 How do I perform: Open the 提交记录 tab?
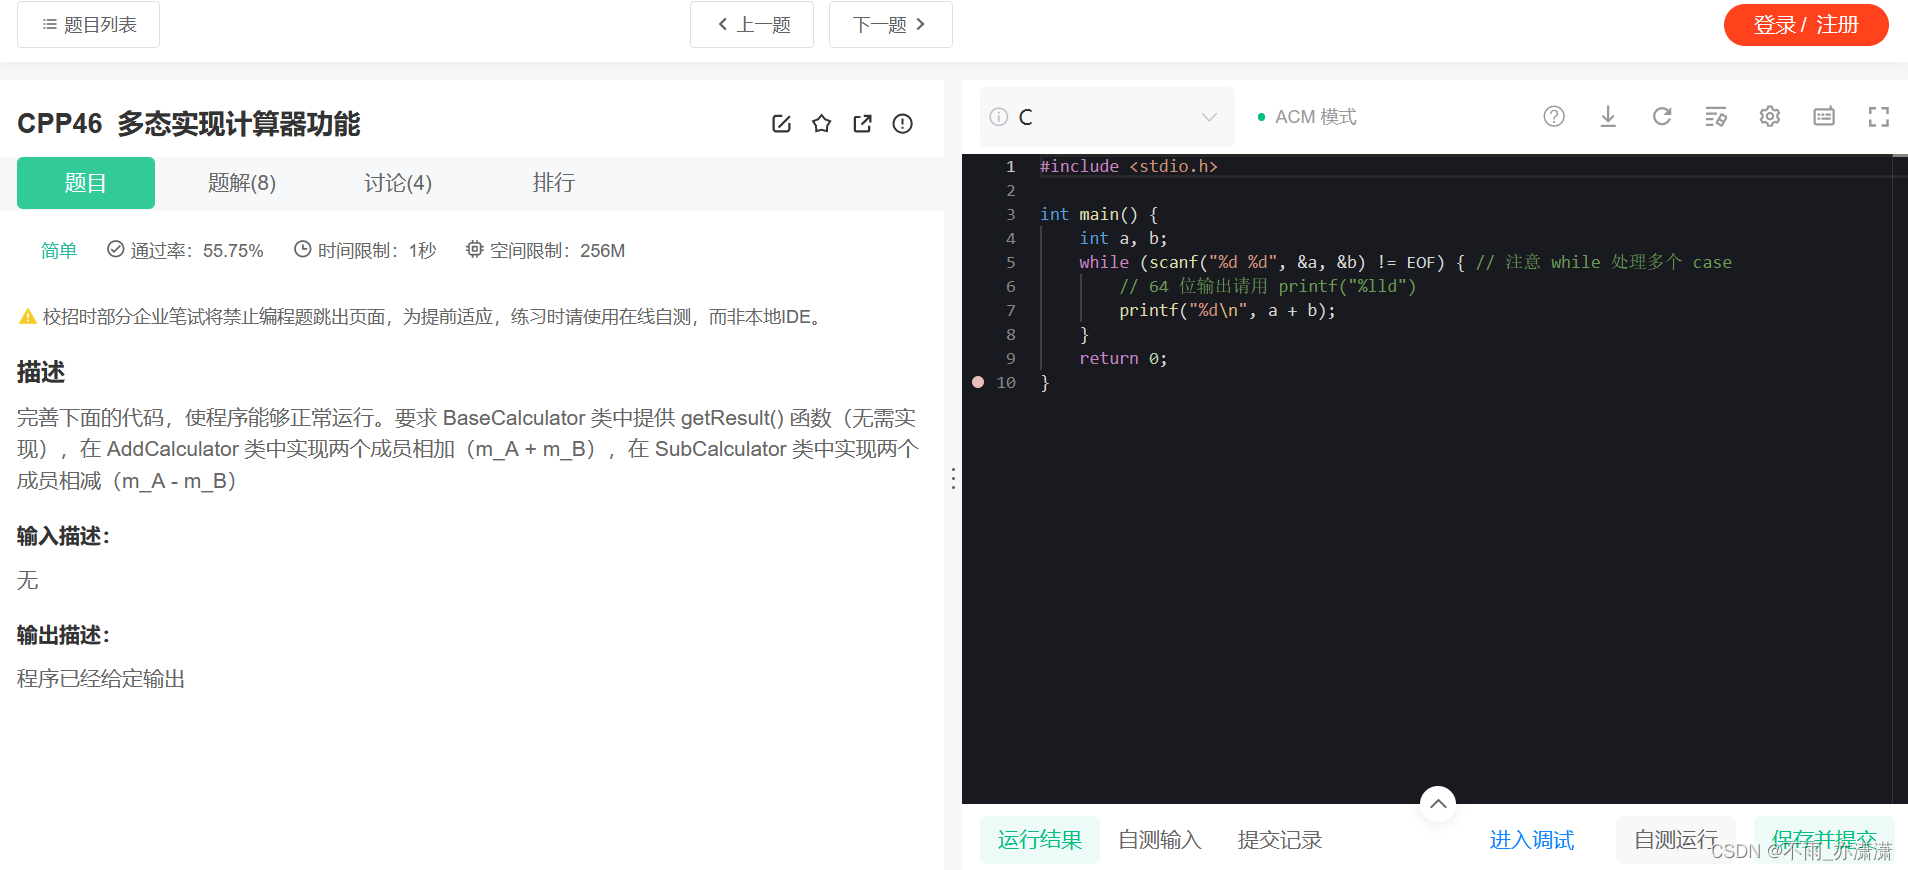tap(1280, 840)
